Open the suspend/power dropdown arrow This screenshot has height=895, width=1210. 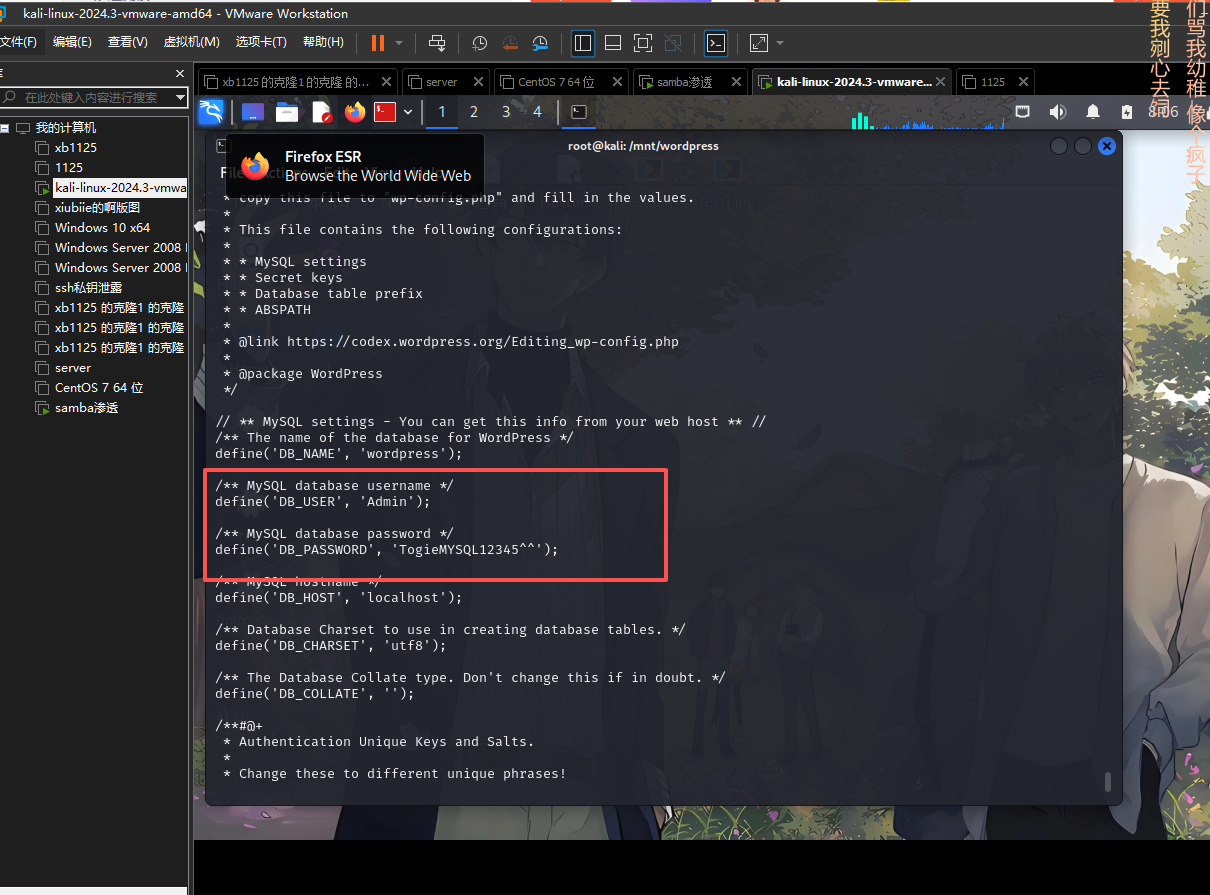point(399,43)
